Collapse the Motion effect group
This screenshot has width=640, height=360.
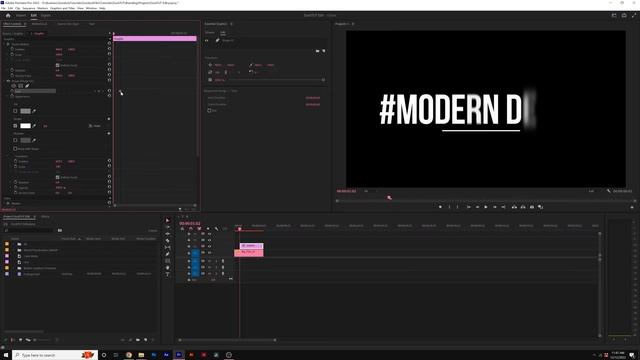(x=4, y=44)
